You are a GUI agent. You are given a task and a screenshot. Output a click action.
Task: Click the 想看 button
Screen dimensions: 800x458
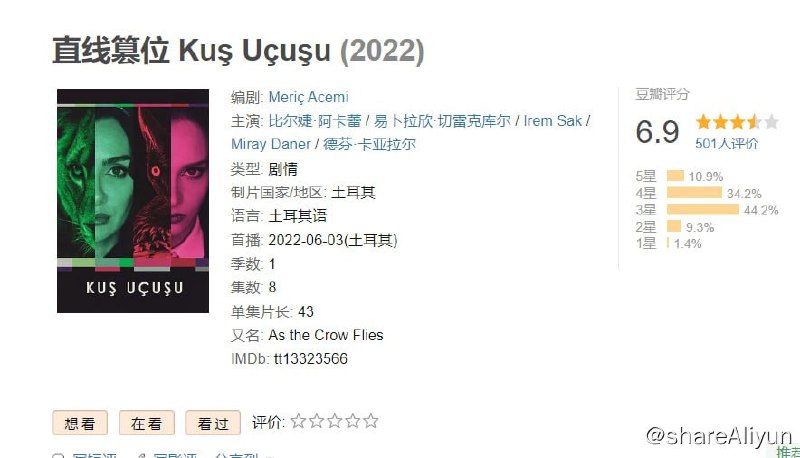(80, 423)
